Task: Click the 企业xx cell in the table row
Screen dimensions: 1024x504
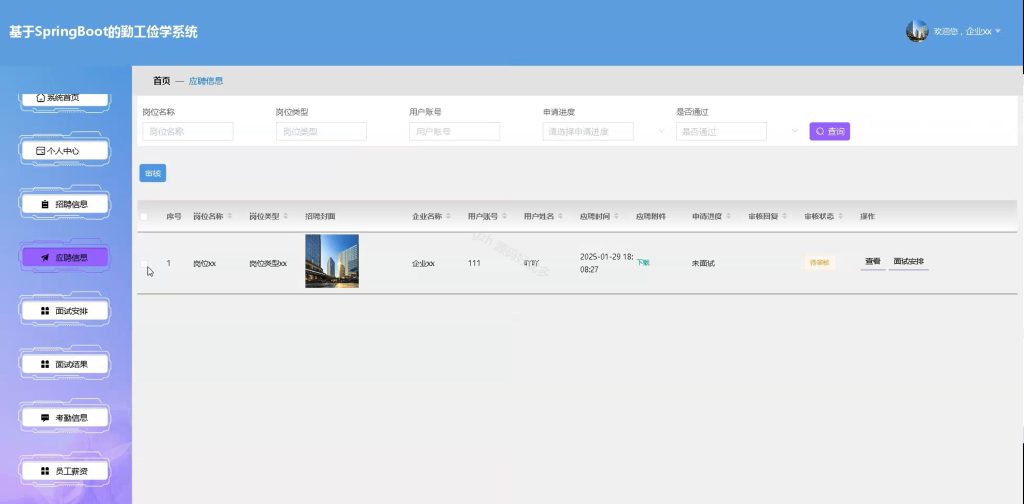Action: tap(423, 263)
